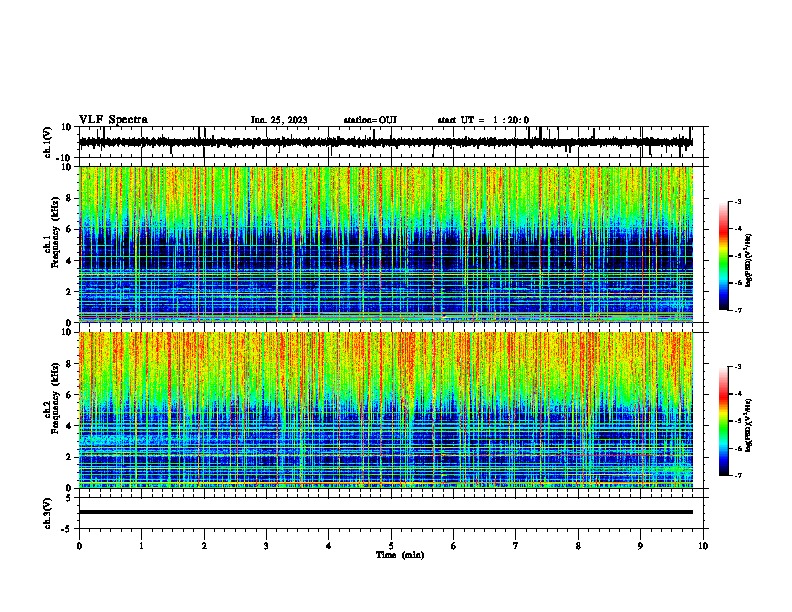Image resolution: width=792 pixels, height=612 pixels.
Task: Click inside the ch.1 spectrogram panel
Action: [386, 244]
